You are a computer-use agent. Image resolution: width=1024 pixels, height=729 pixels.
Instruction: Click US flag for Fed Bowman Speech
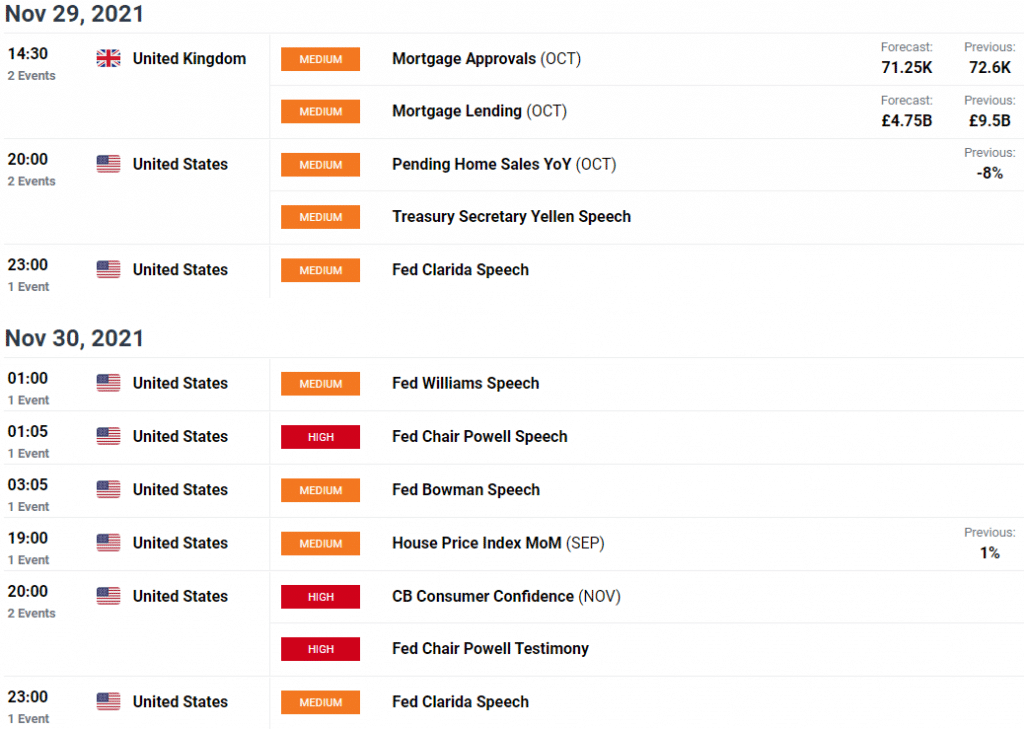pos(108,489)
